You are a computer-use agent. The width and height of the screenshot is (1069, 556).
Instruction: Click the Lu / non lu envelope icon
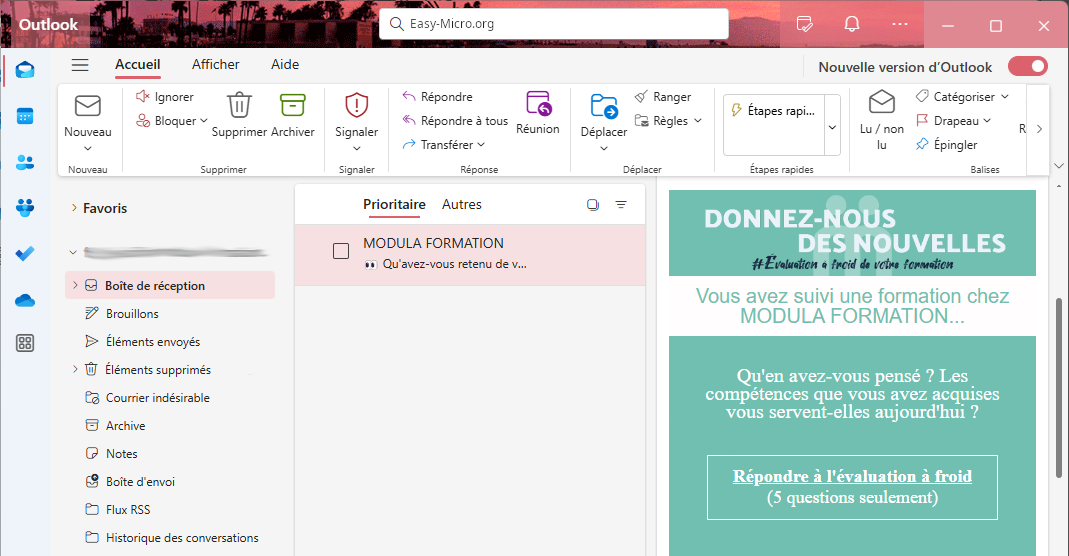(882, 102)
